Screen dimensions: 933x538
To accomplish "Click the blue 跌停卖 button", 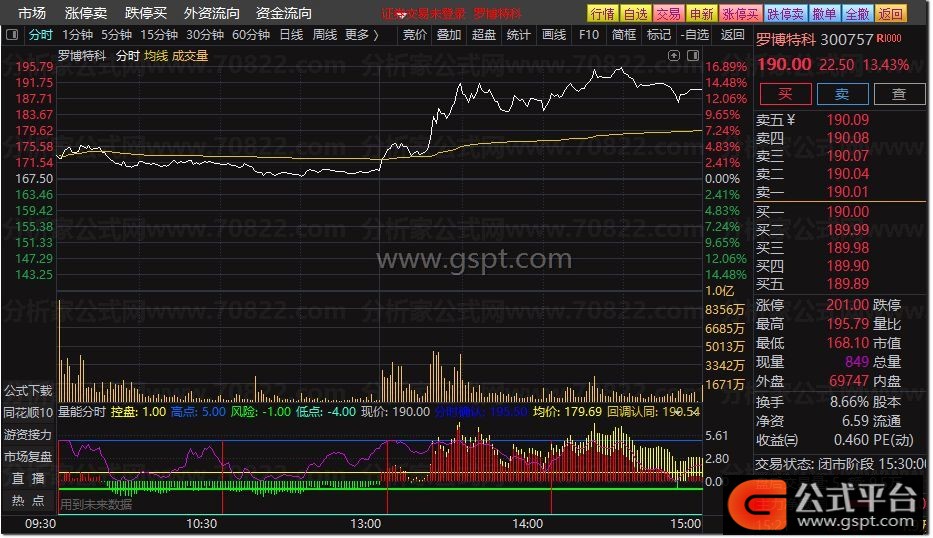I will [785, 14].
